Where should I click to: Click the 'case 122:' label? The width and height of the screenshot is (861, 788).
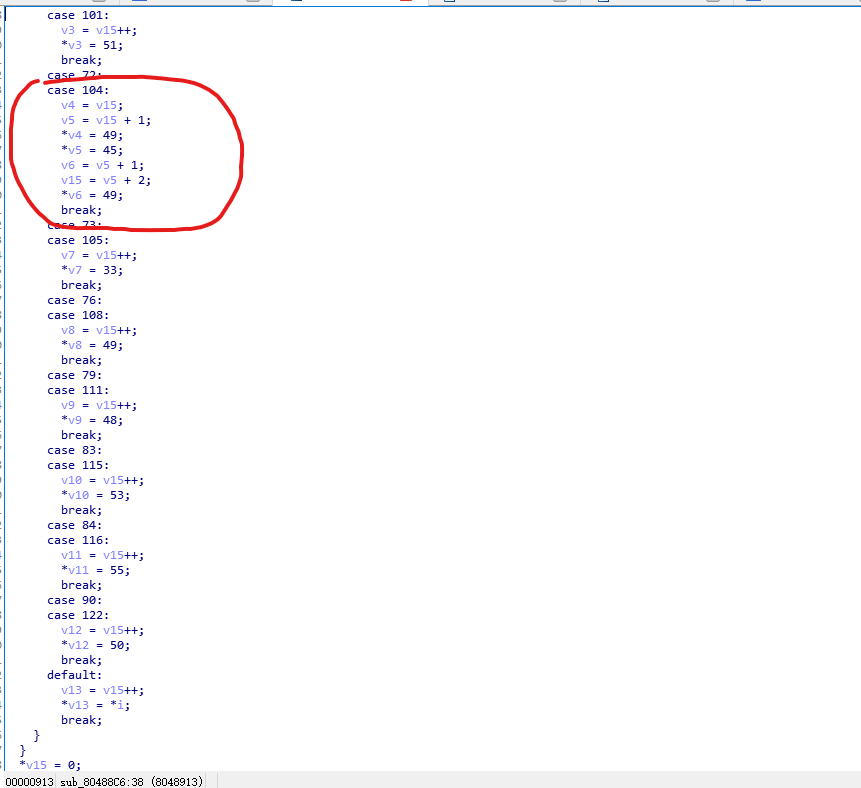tap(78, 615)
